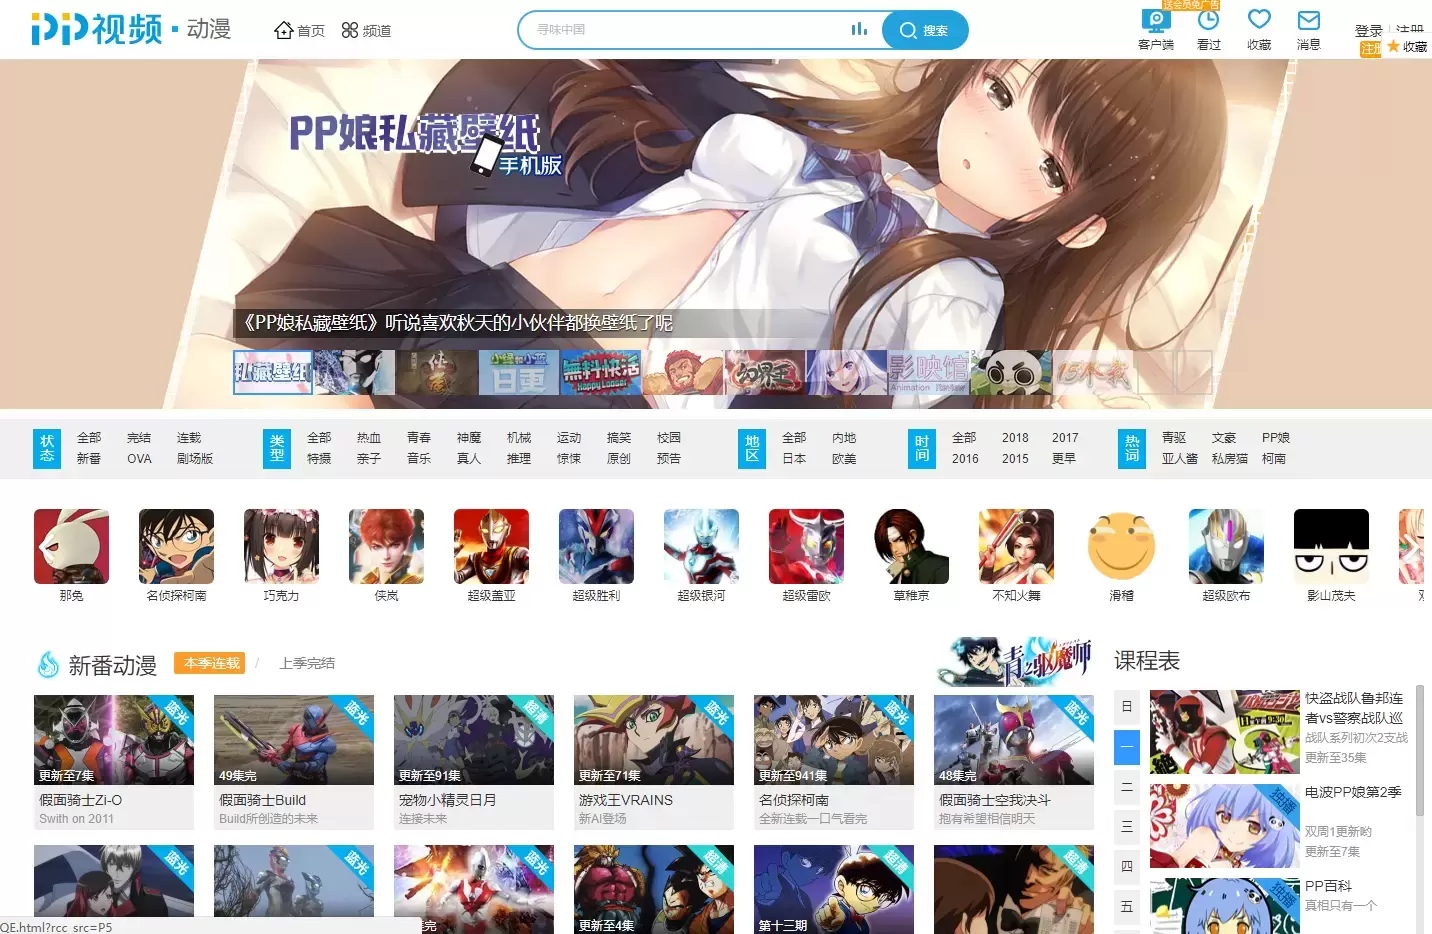Open the 假面骑士空我决斗 thumbnail

(x=1014, y=740)
